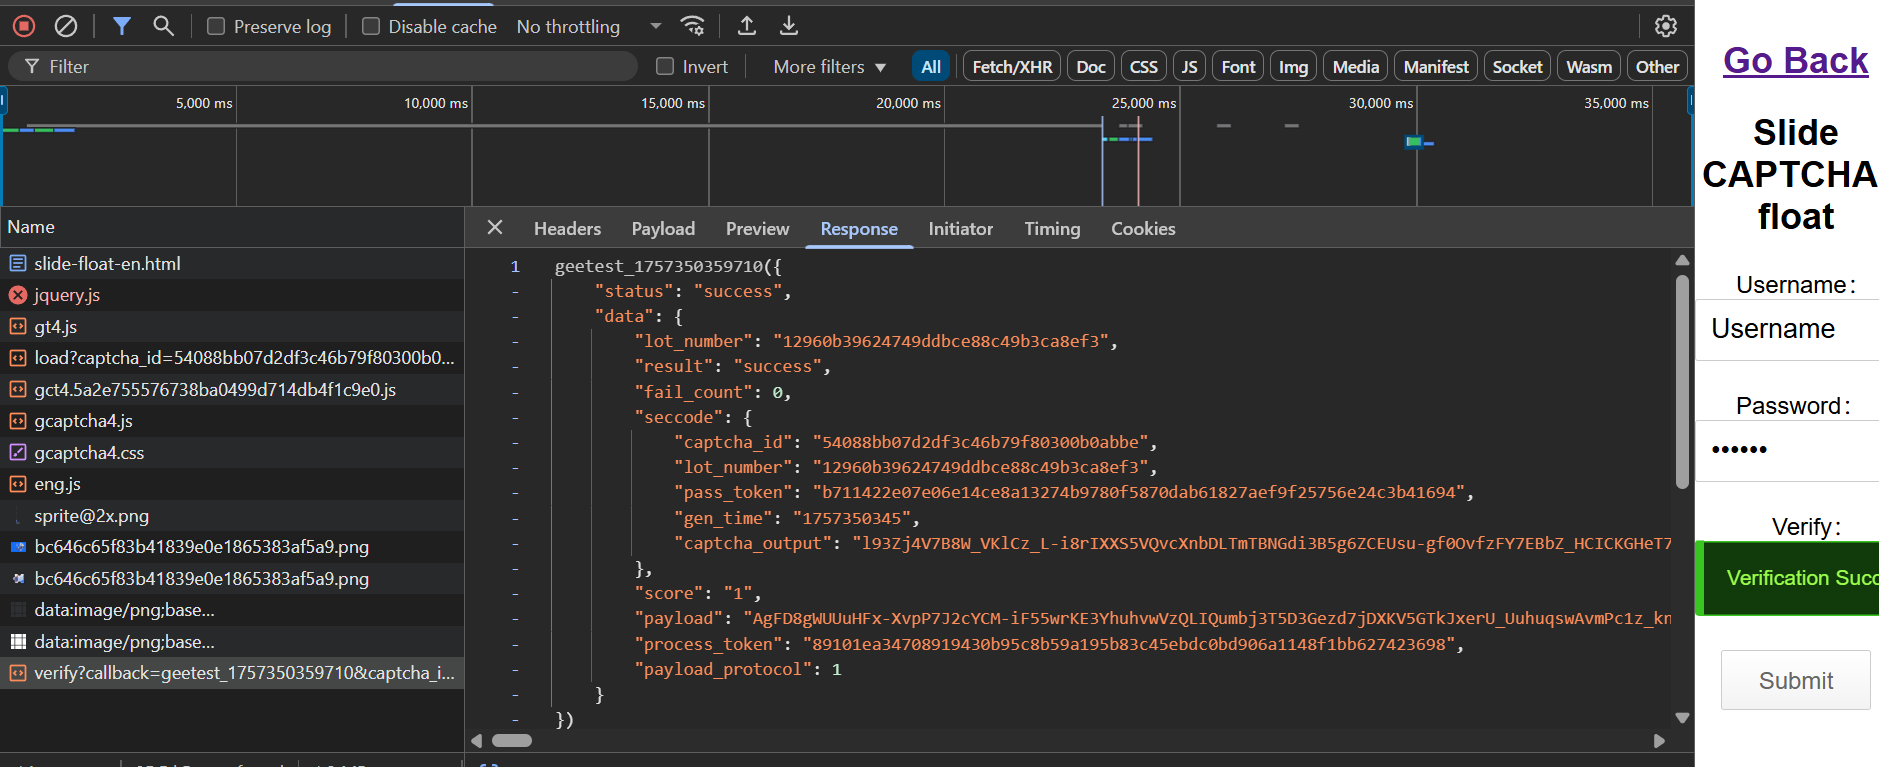Toggle the Invert filter checkbox
The image size is (1879, 767).
point(665,67)
